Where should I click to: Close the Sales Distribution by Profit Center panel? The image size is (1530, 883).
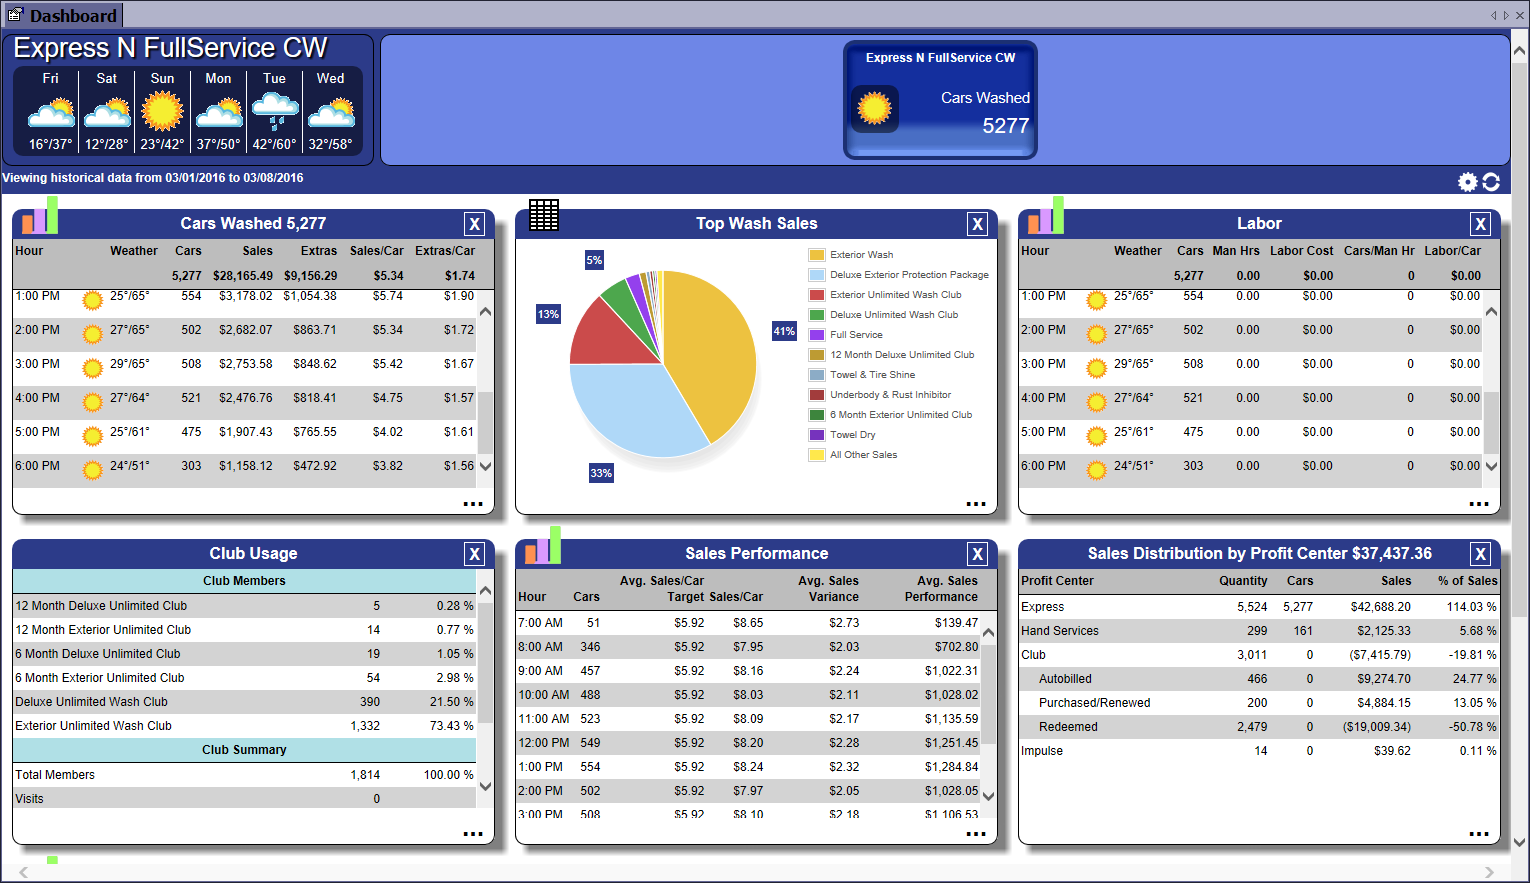[x=1481, y=554]
